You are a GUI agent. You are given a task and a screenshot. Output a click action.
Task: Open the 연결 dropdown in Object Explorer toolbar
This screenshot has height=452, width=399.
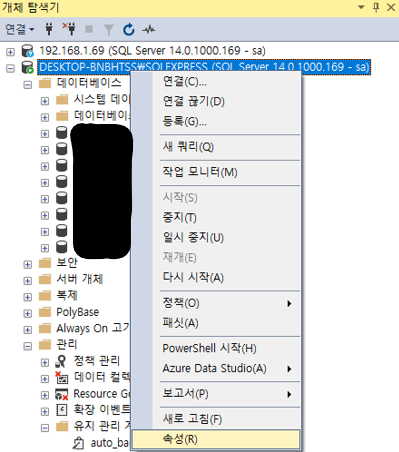click(x=20, y=29)
